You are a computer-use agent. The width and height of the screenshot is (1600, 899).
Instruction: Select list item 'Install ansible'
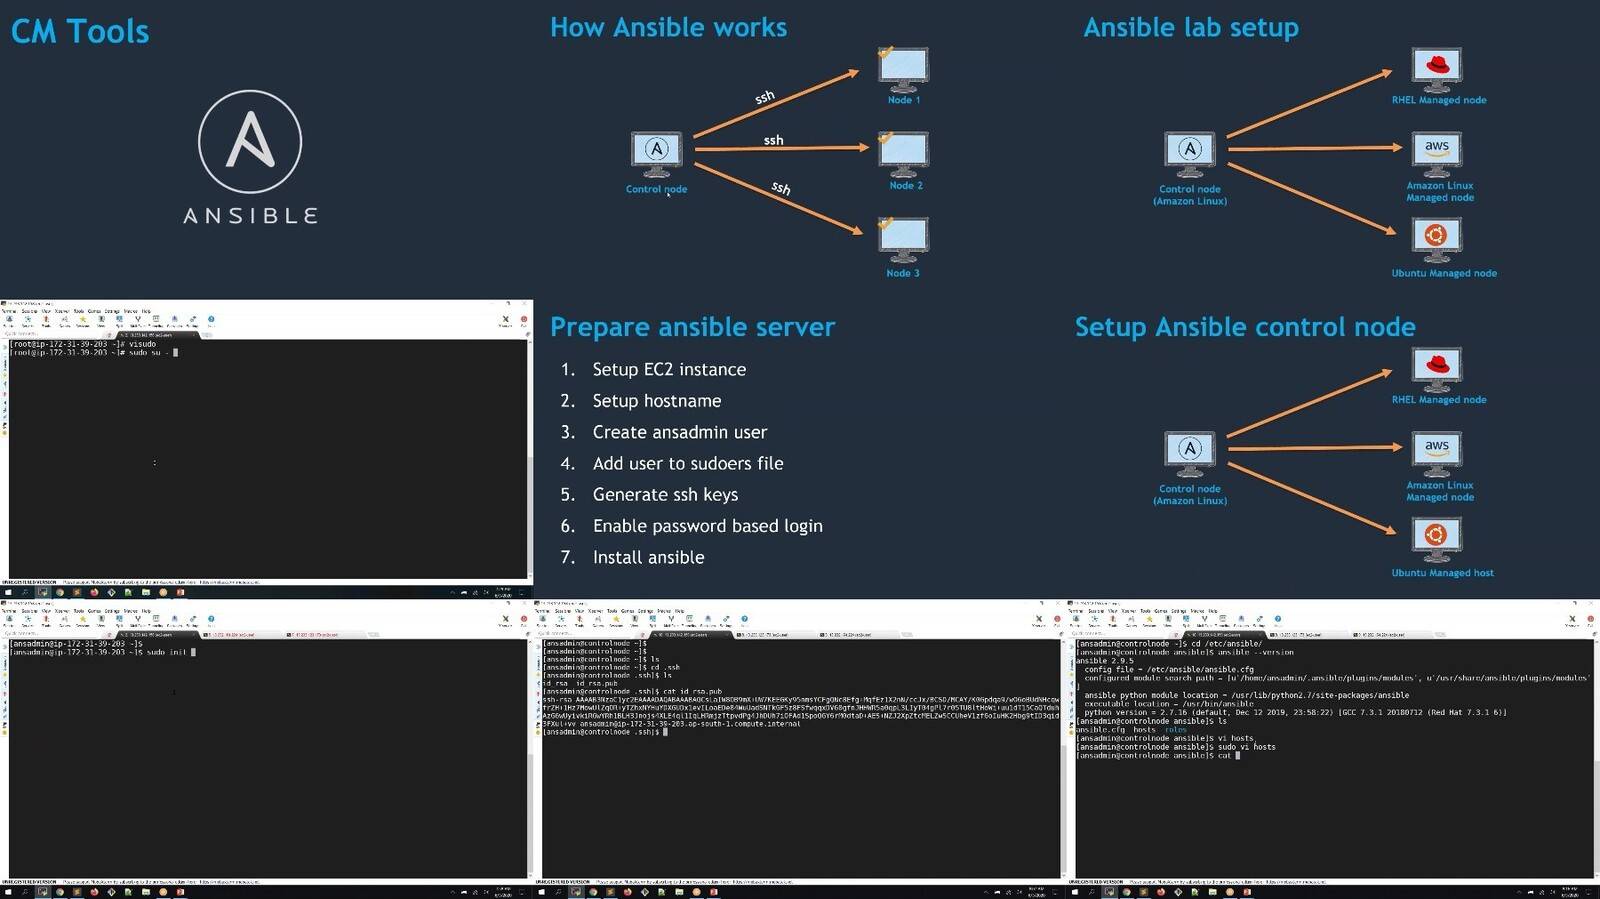click(648, 557)
